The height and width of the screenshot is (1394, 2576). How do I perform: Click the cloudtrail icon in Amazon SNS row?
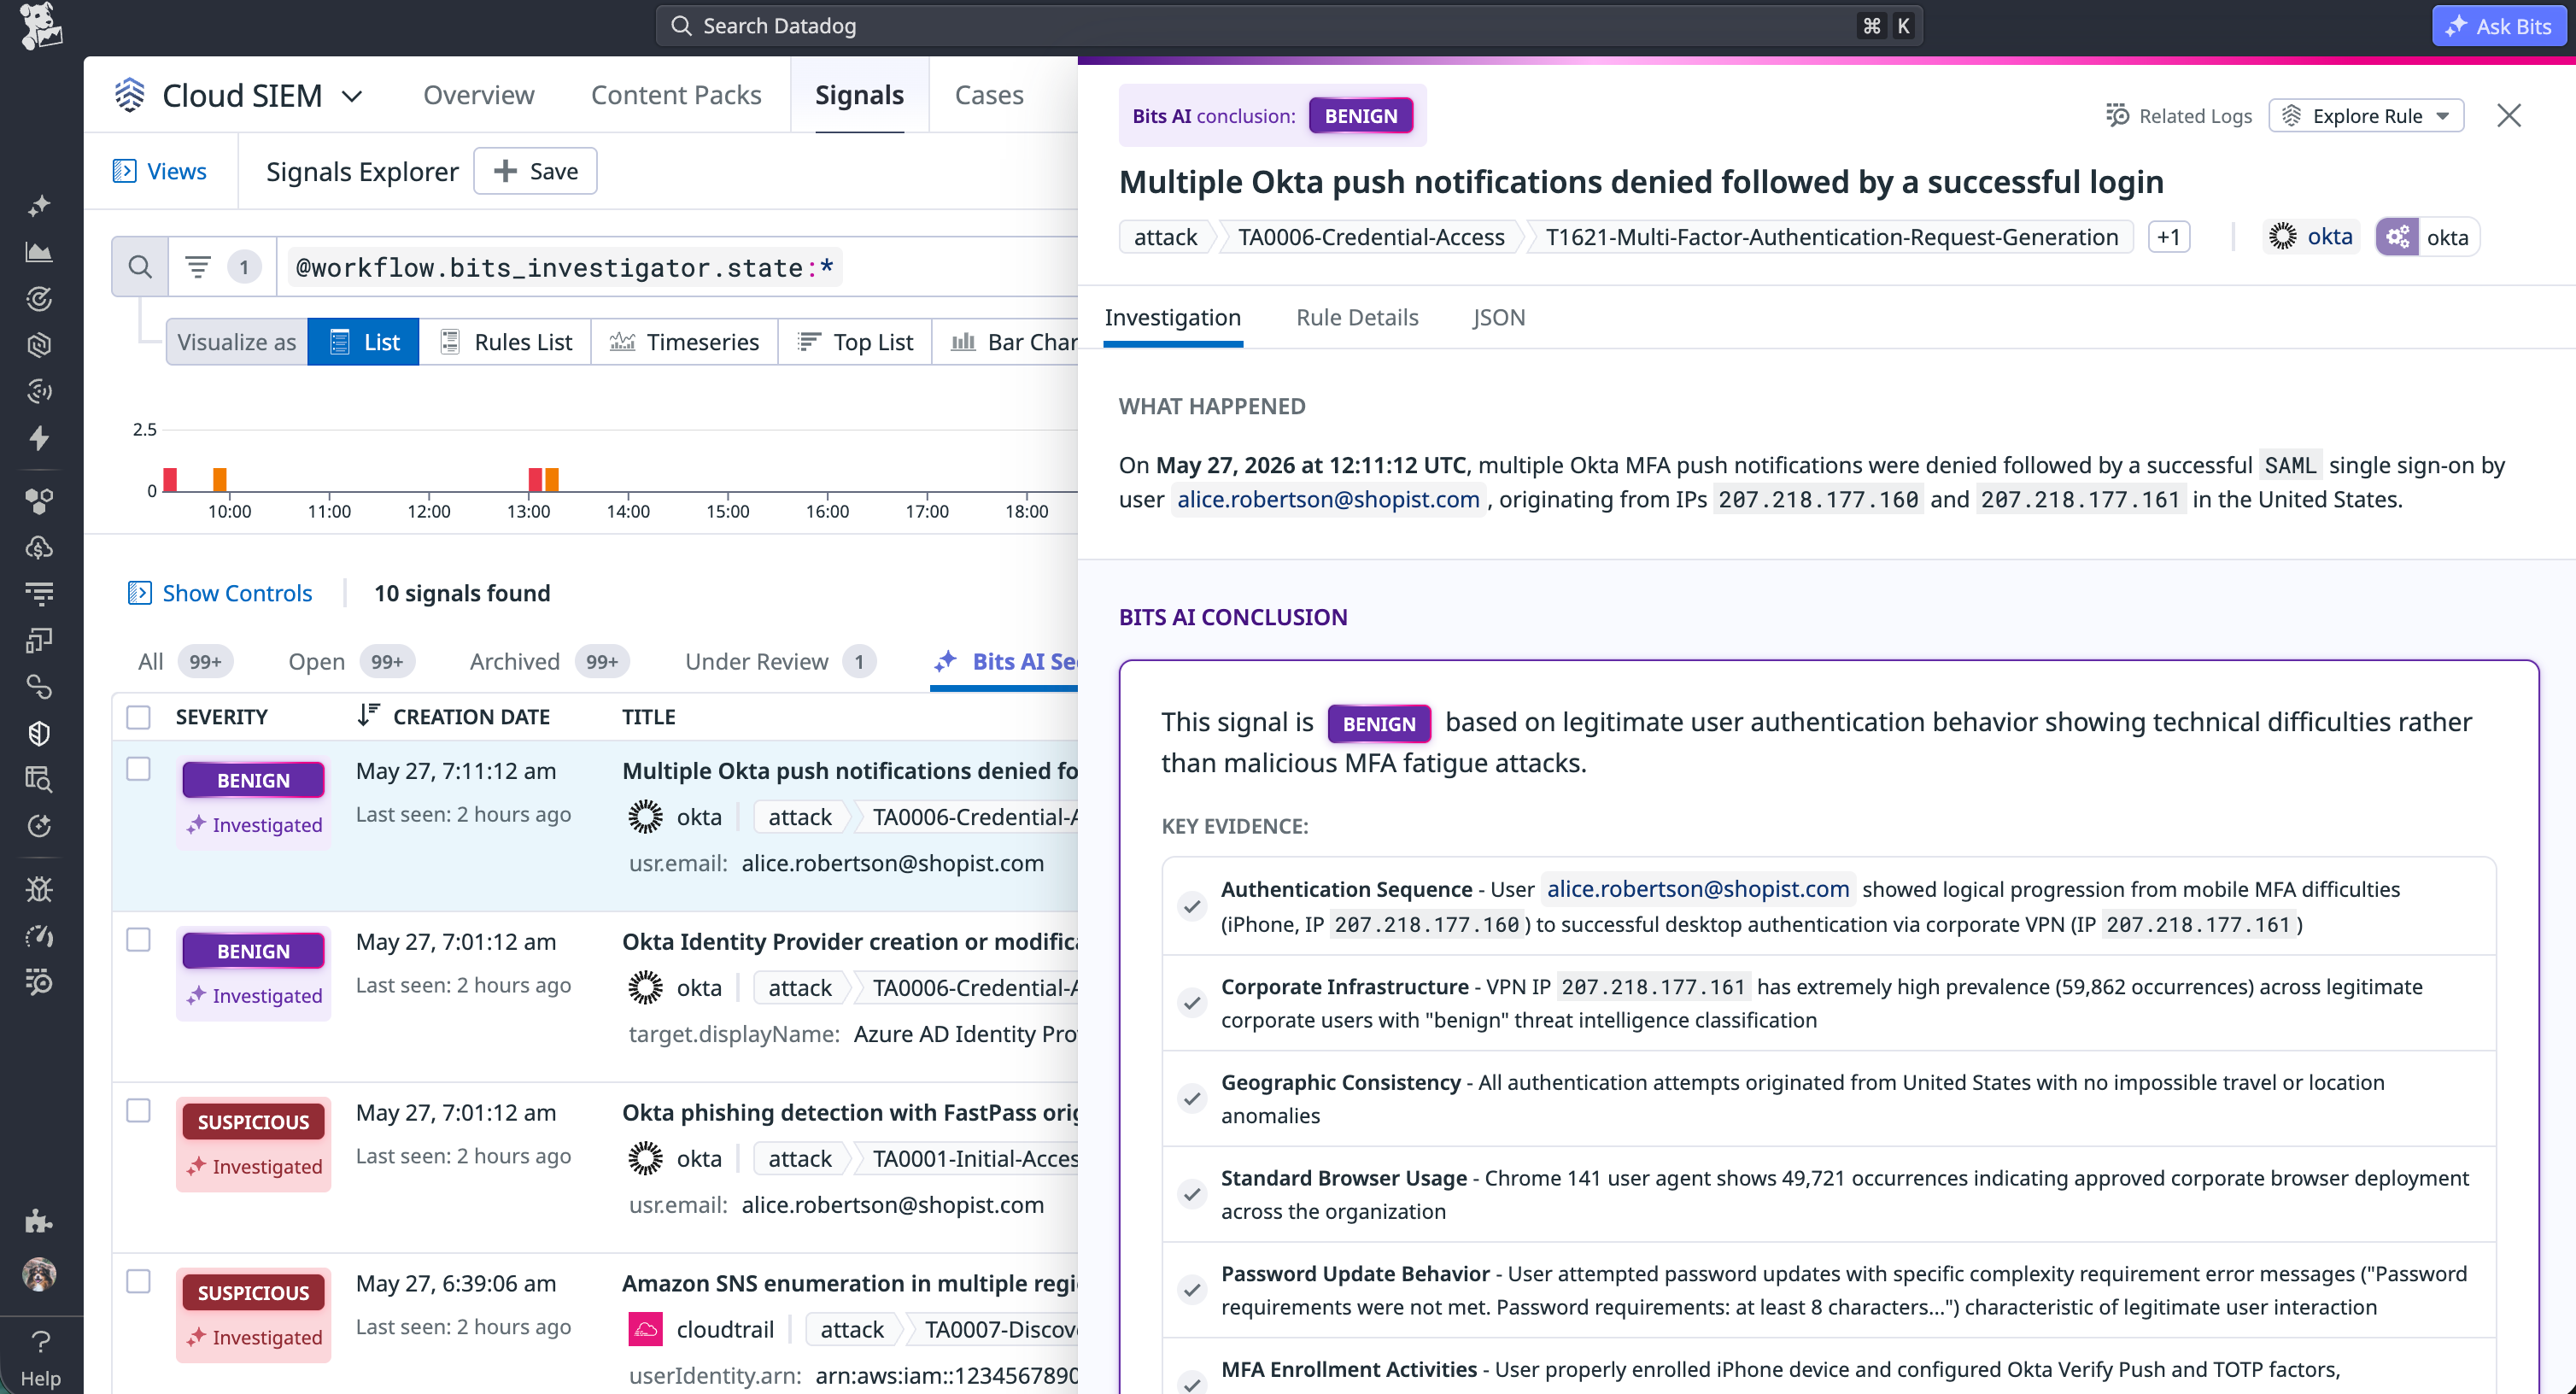pyautogui.click(x=645, y=1329)
